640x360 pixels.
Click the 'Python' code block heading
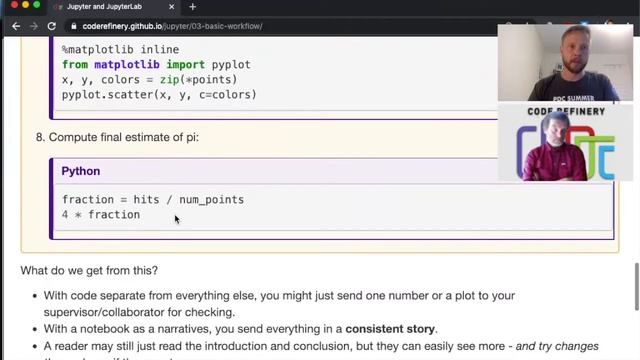click(x=81, y=171)
